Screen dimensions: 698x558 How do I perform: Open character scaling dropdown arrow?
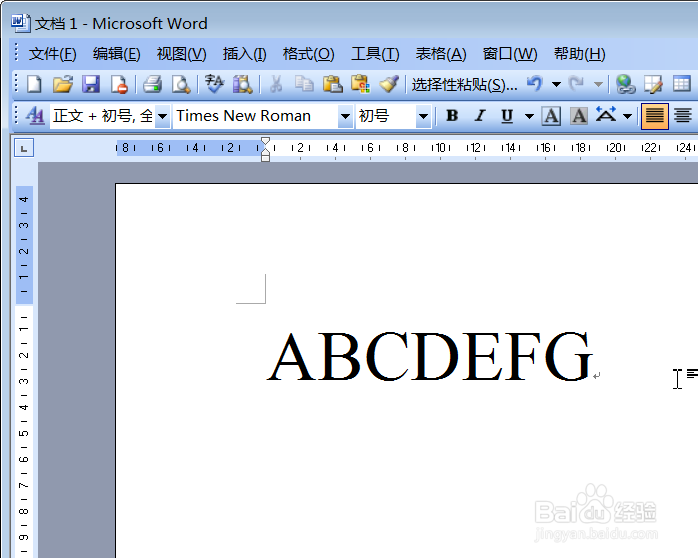coord(627,116)
